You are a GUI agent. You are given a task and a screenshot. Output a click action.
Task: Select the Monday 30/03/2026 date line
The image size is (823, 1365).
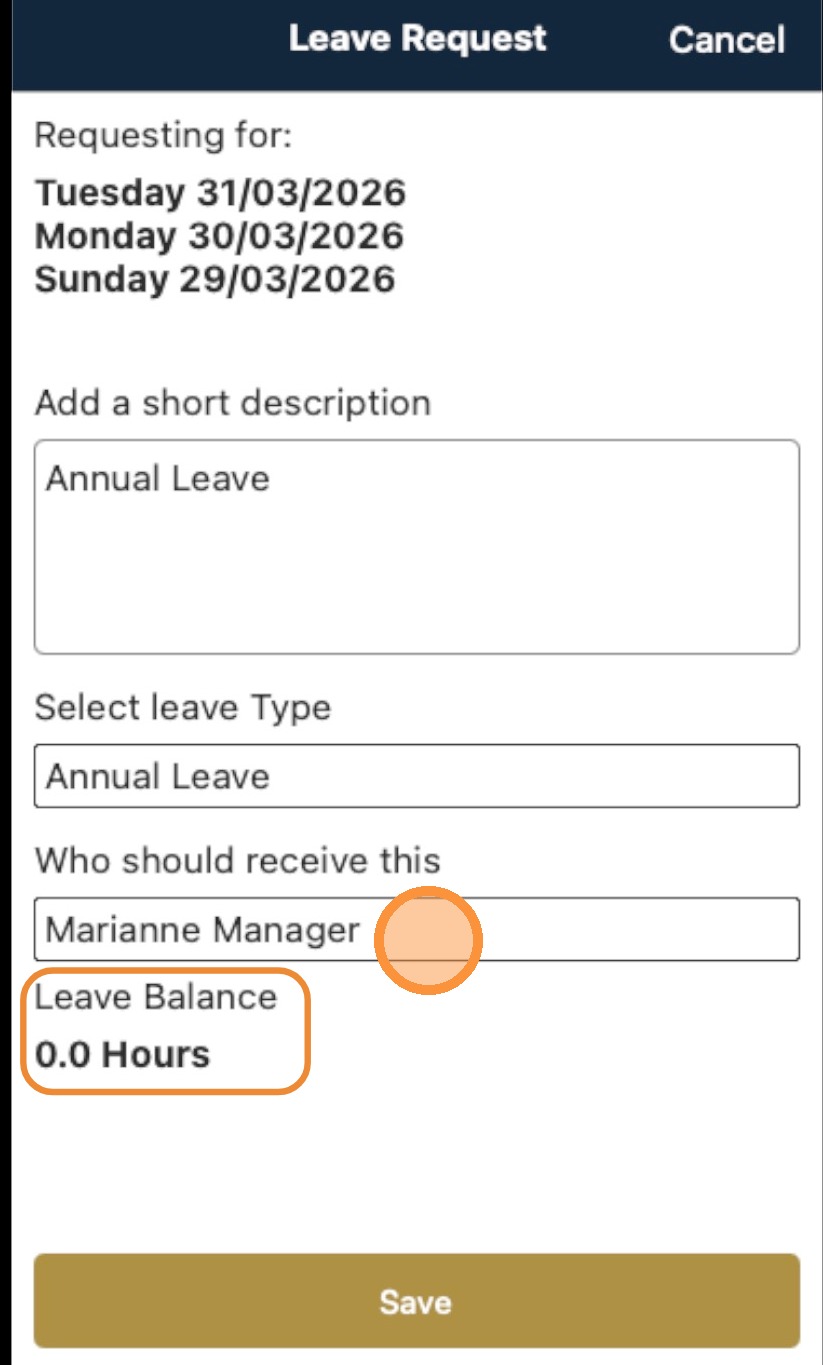(x=219, y=236)
